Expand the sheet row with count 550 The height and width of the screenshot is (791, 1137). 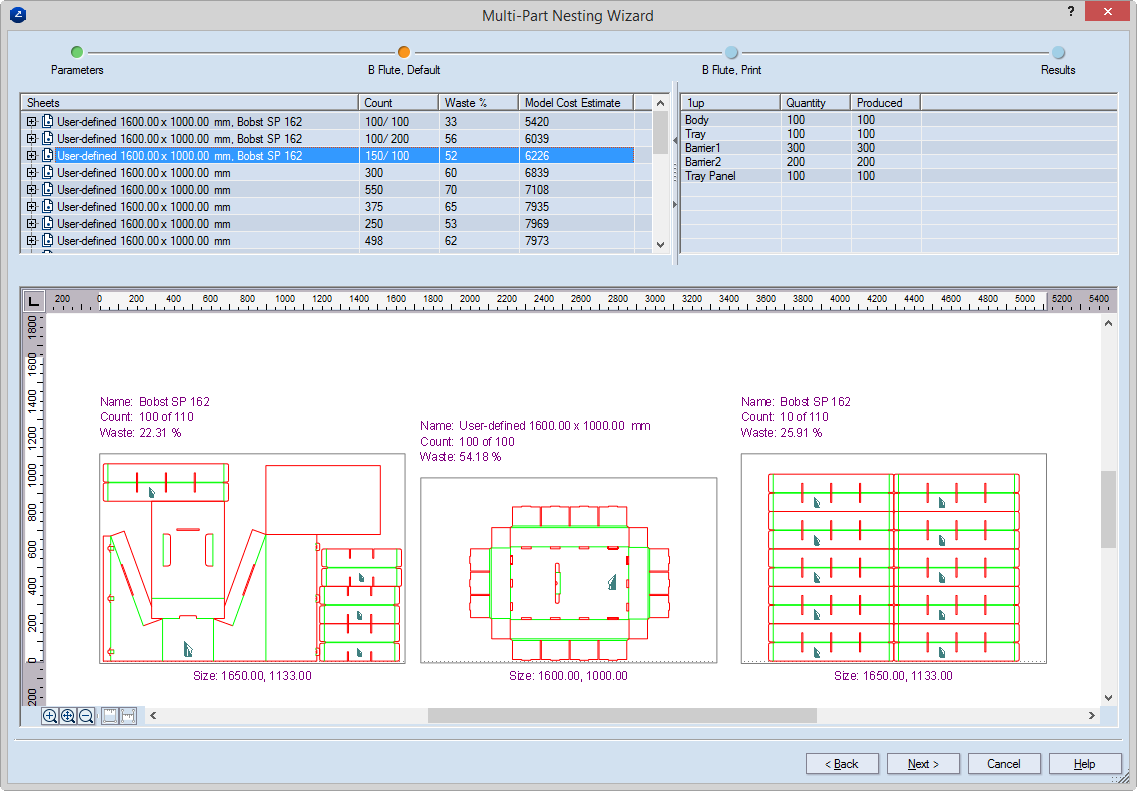[32, 190]
